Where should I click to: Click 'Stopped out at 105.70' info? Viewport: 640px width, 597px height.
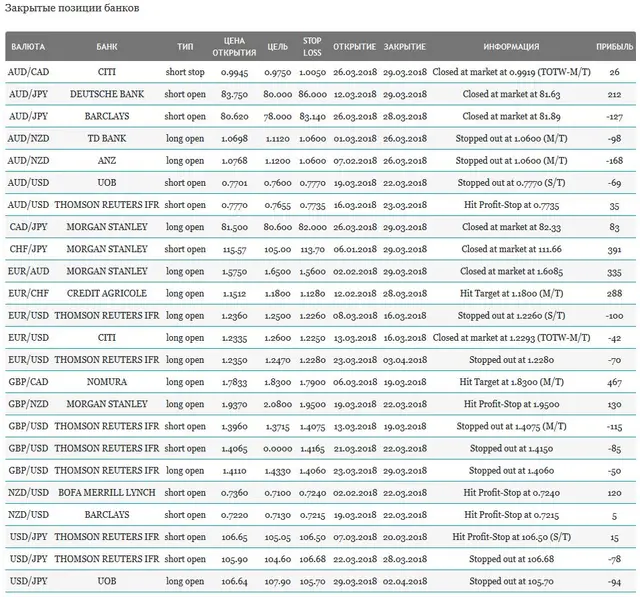click(511, 581)
